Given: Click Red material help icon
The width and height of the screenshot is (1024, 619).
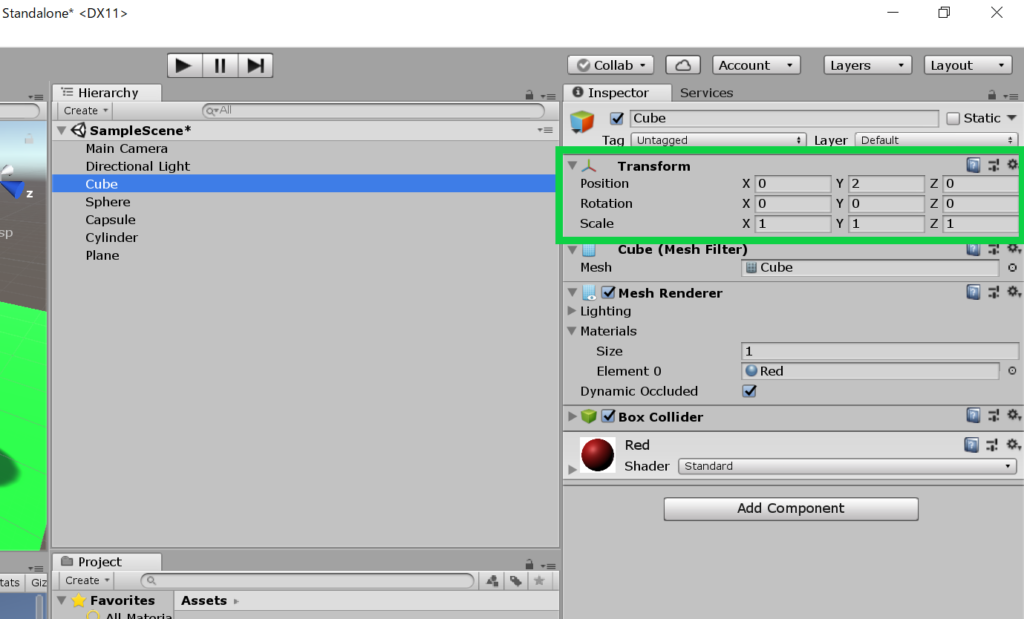Looking at the screenshot, I should coord(973,444).
